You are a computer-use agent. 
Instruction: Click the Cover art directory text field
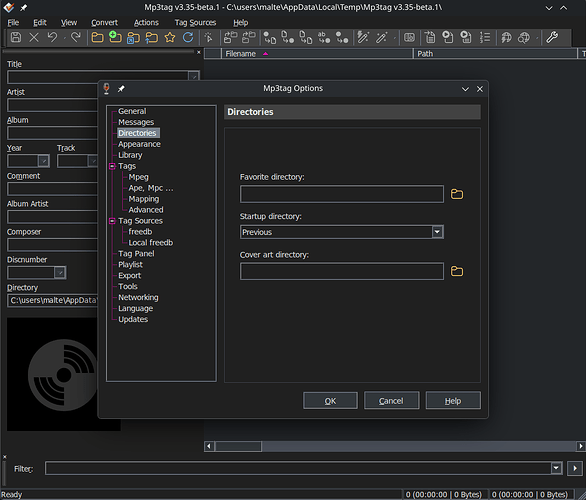342,271
